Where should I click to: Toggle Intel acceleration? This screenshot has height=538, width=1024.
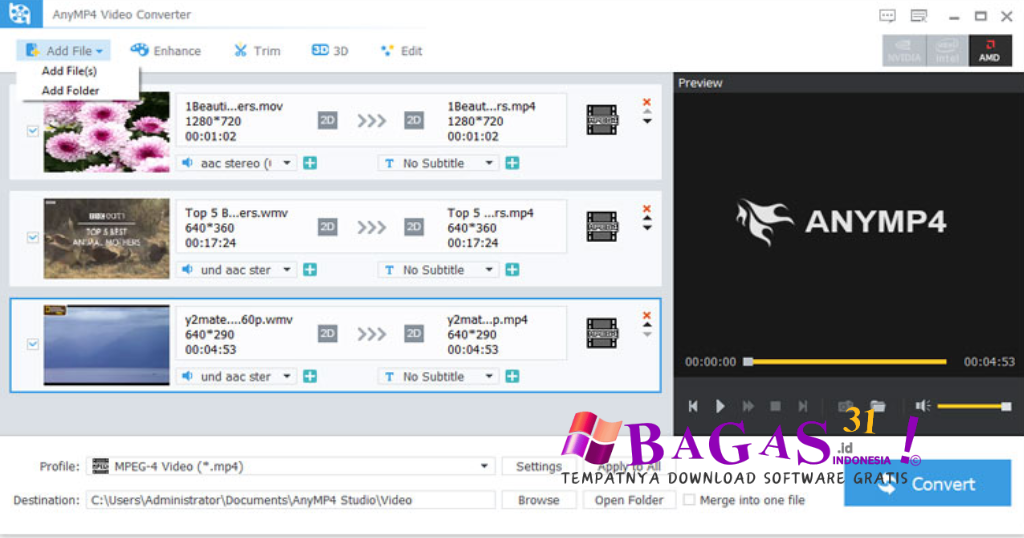947,50
